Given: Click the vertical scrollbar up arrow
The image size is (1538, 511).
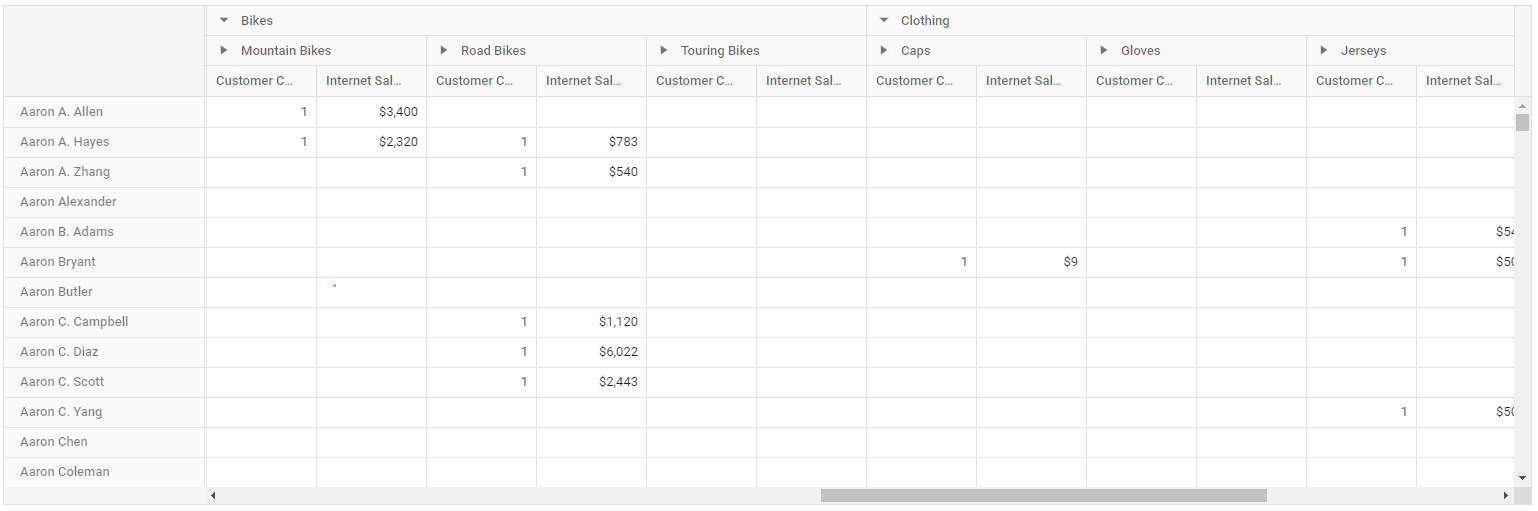Looking at the screenshot, I should click(1522, 105).
